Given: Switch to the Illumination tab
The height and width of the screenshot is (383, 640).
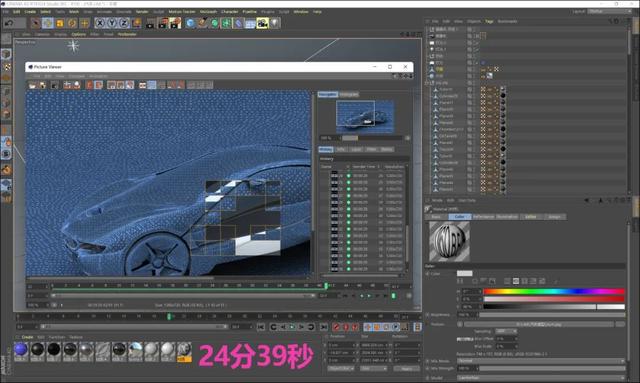Looking at the screenshot, I should 507,217.
